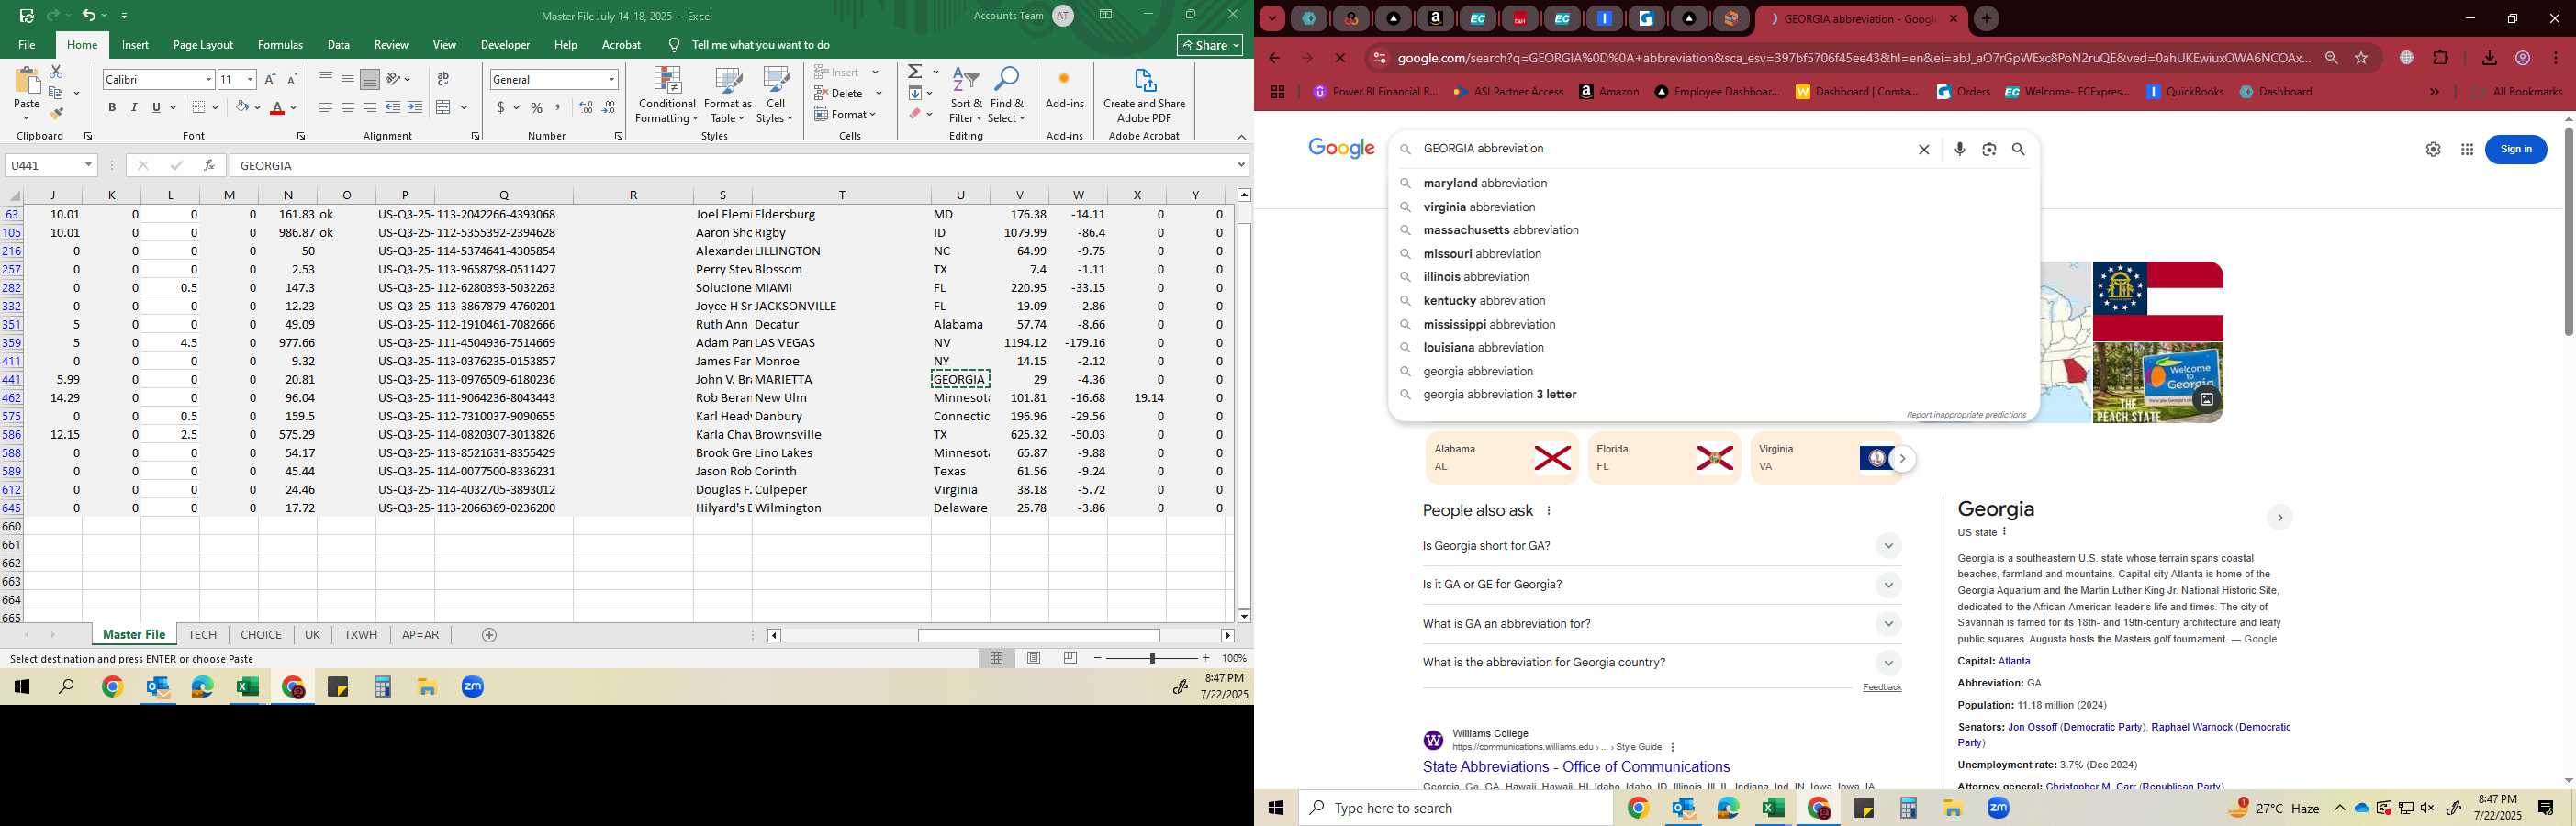Click the Increase Decimal icon
This screenshot has width=2576, height=826.
pyautogui.click(x=586, y=107)
